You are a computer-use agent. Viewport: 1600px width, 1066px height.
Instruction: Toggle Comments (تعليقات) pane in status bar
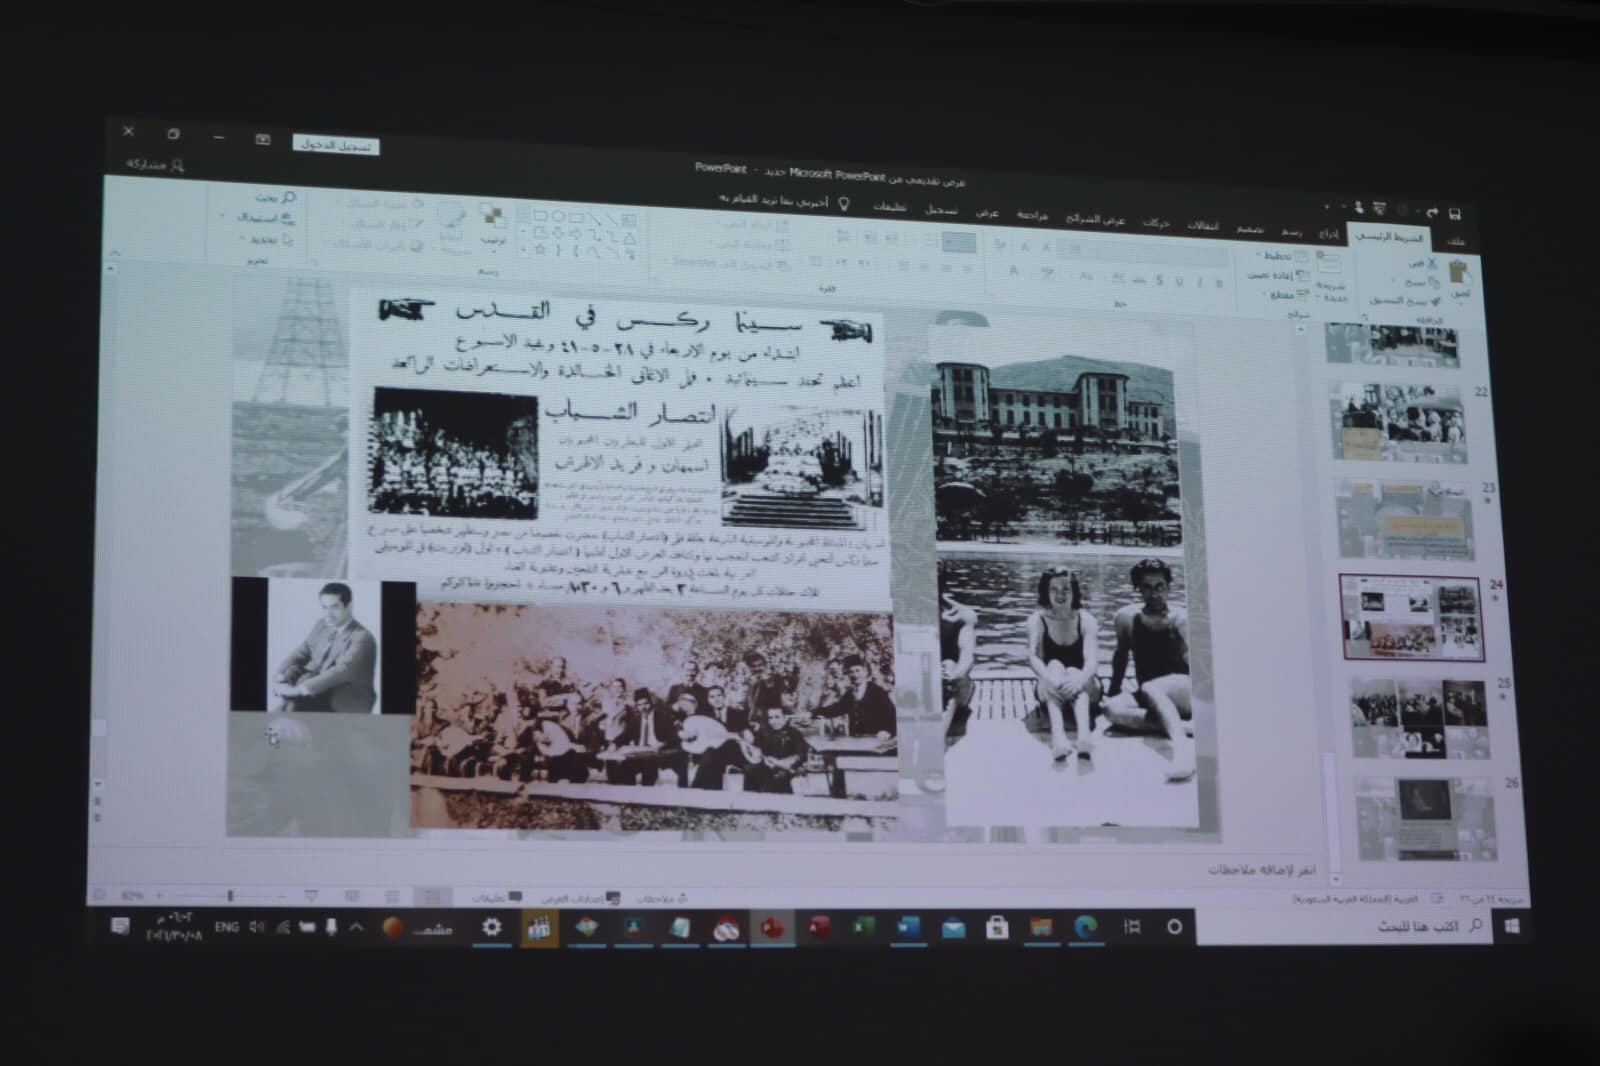pyautogui.click(x=498, y=897)
